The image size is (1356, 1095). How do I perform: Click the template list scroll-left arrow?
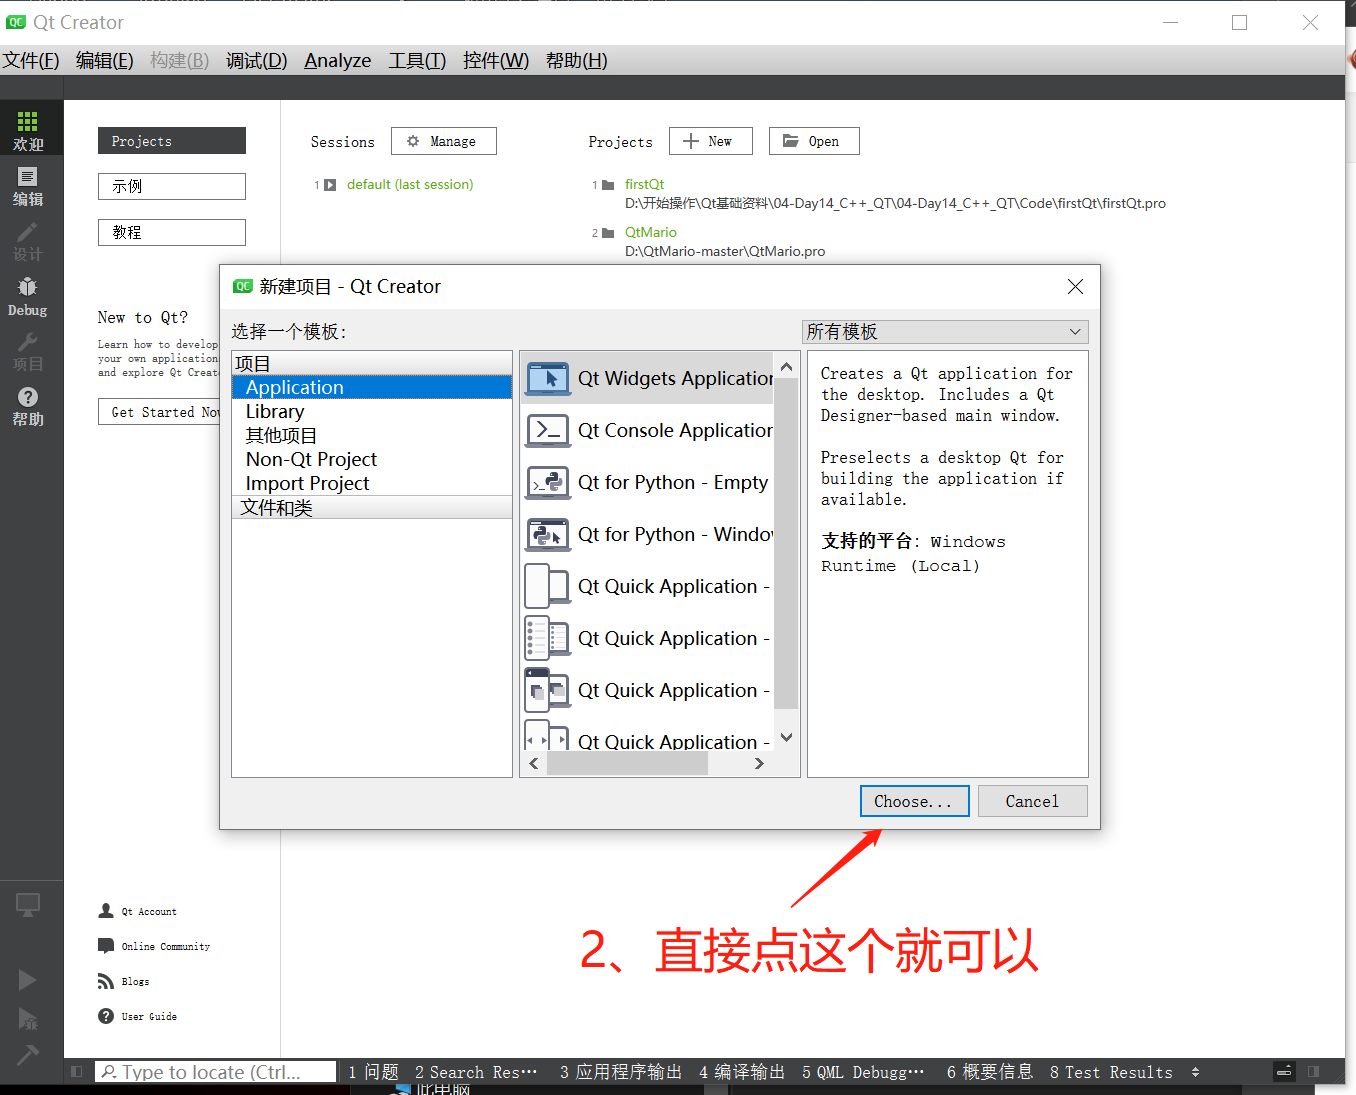pos(534,764)
